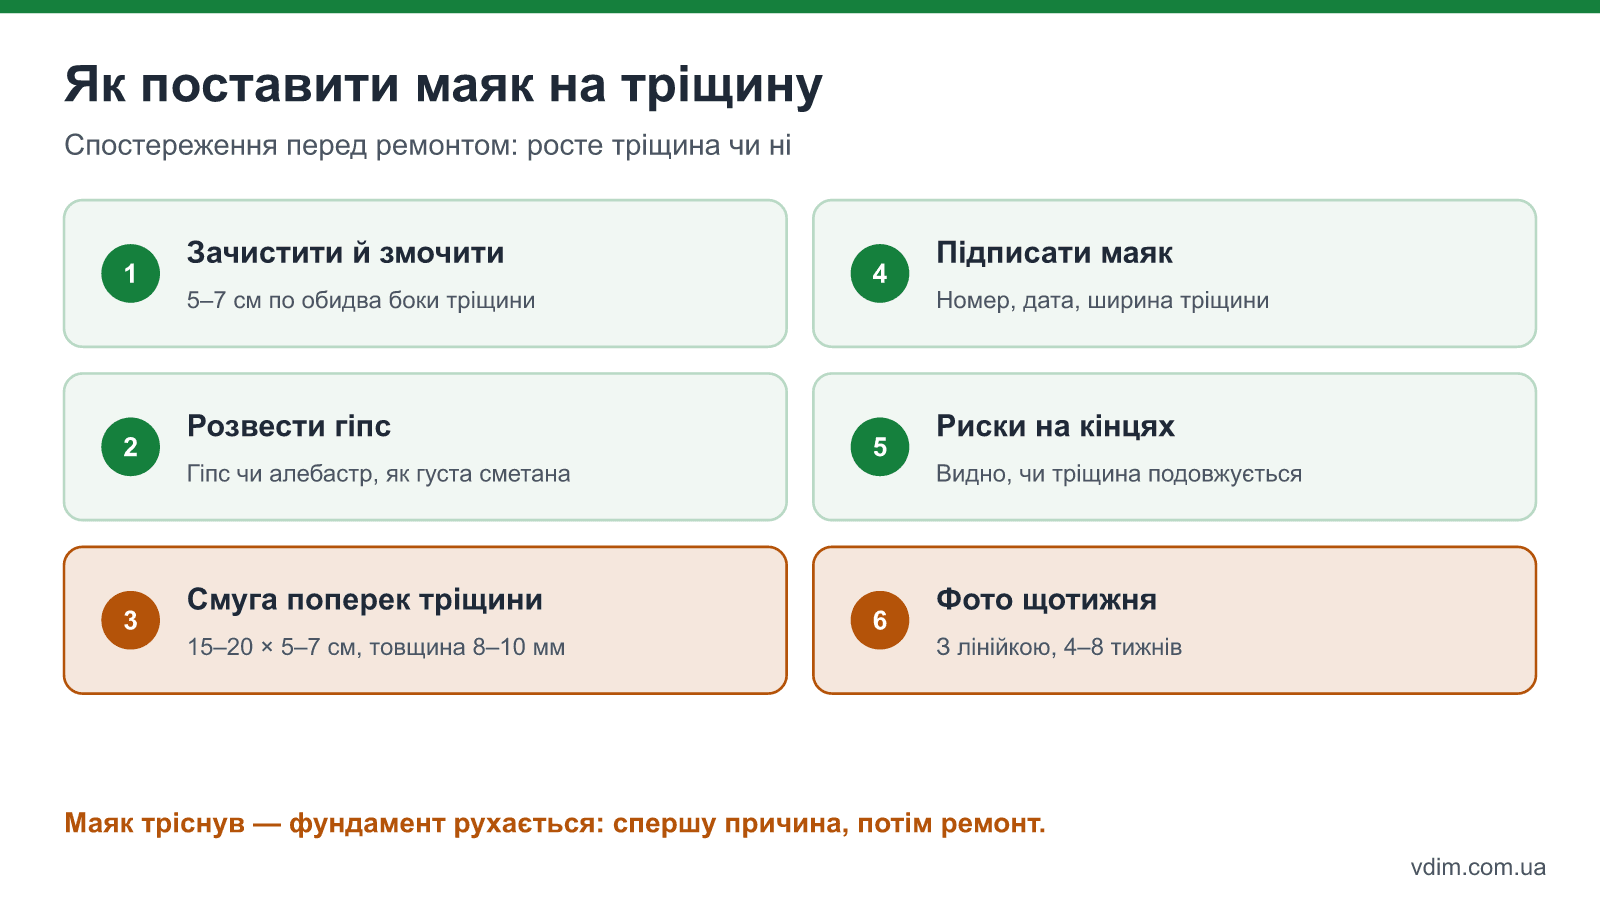The width and height of the screenshot is (1600, 907).
Task: Click the heading "Підписати маяк"
Action: coord(1054,253)
